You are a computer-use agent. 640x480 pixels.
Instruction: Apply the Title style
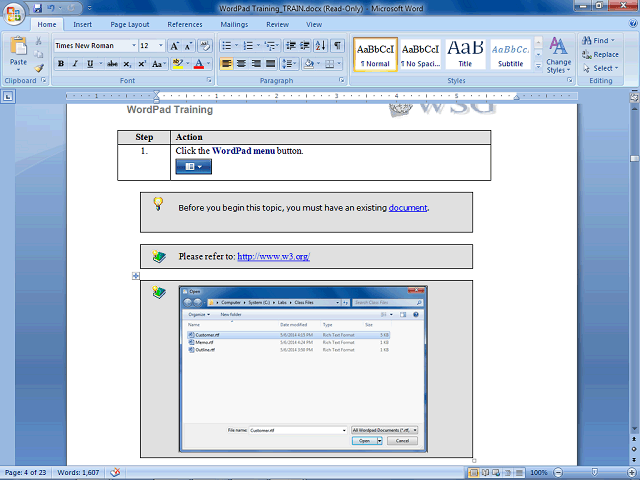pos(465,54)
